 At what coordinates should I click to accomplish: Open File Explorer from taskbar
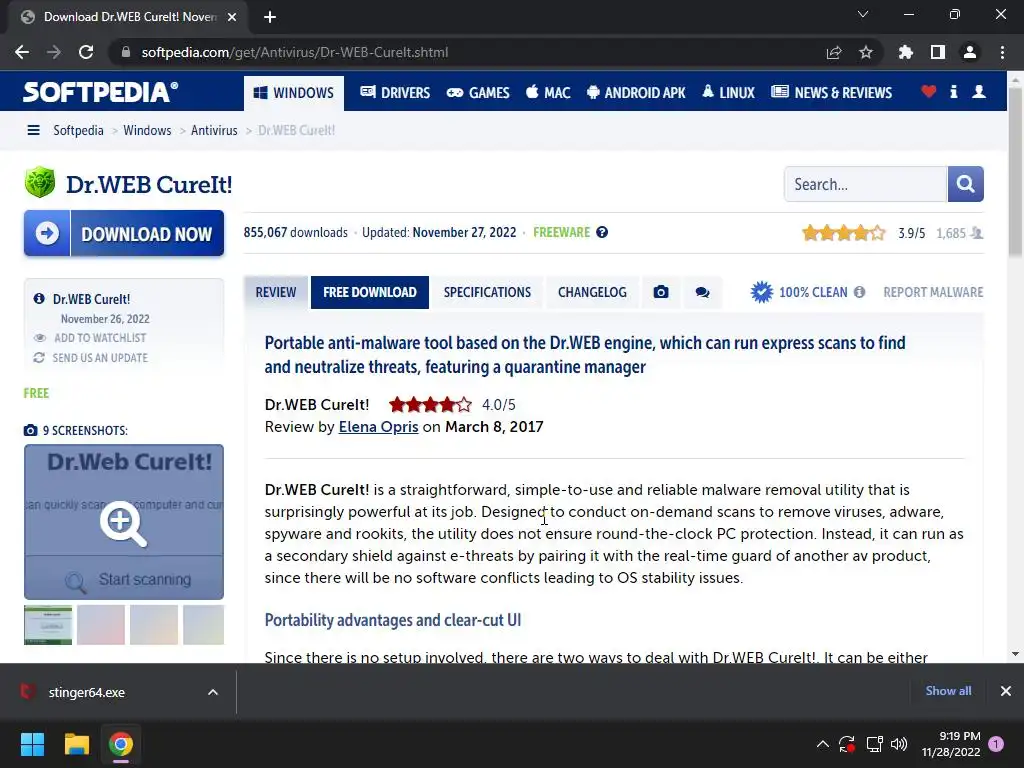[x=76, y=744]
